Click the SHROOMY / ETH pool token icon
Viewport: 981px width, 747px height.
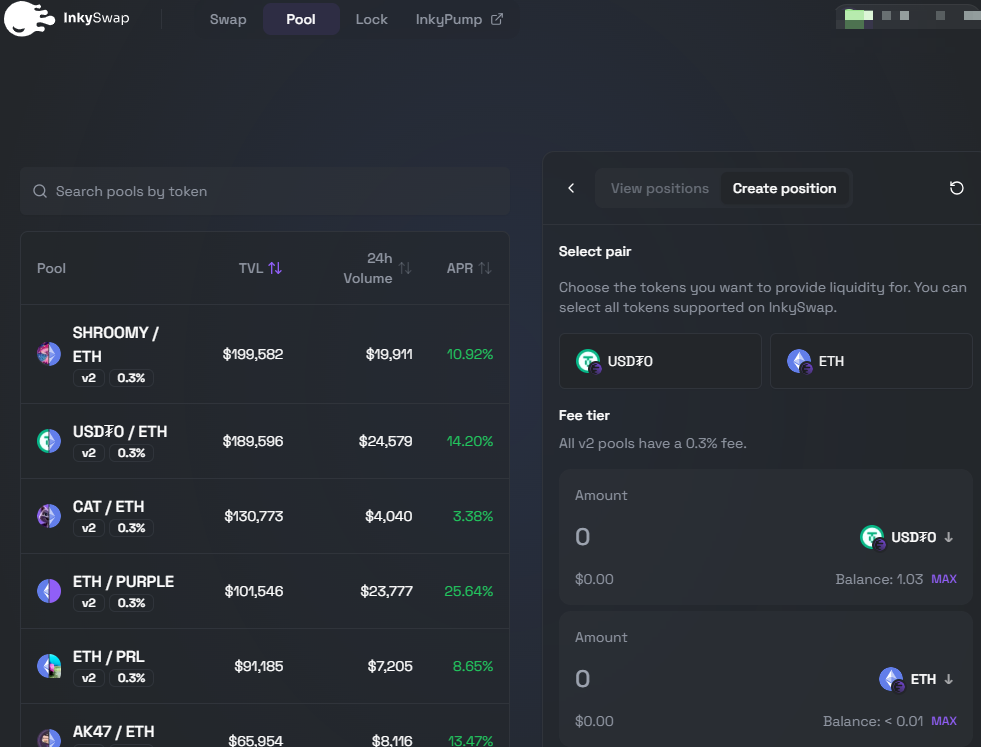point(49,353)
